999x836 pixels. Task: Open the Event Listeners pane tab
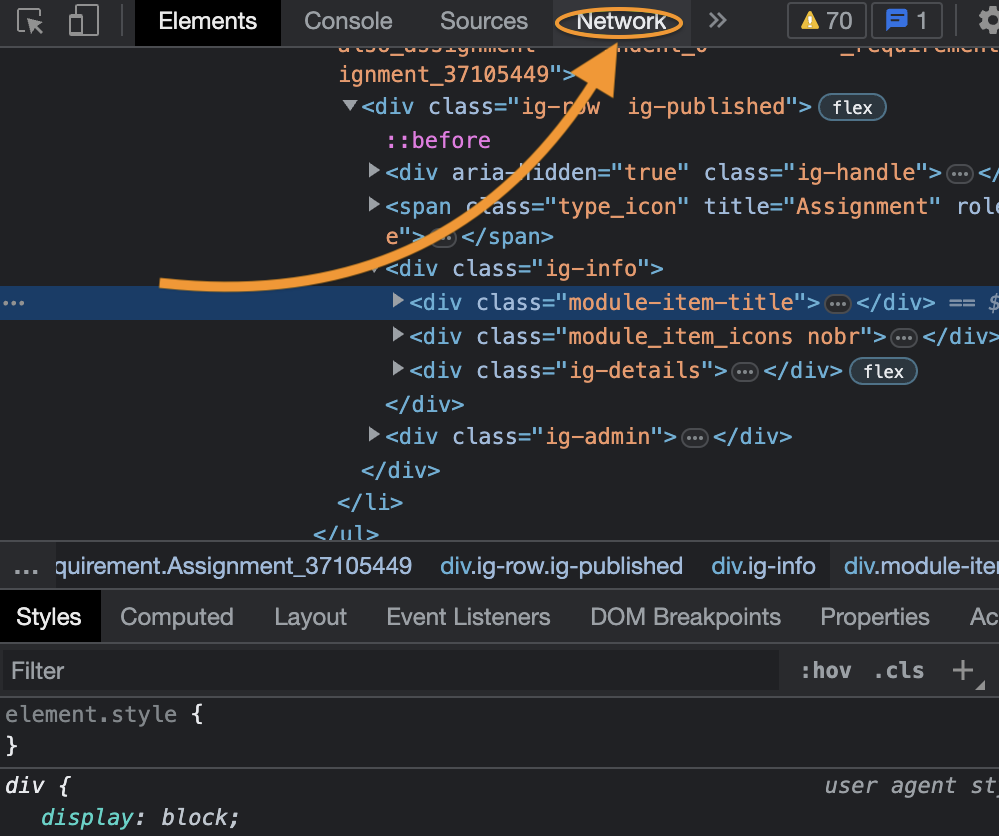click(468, 616)
